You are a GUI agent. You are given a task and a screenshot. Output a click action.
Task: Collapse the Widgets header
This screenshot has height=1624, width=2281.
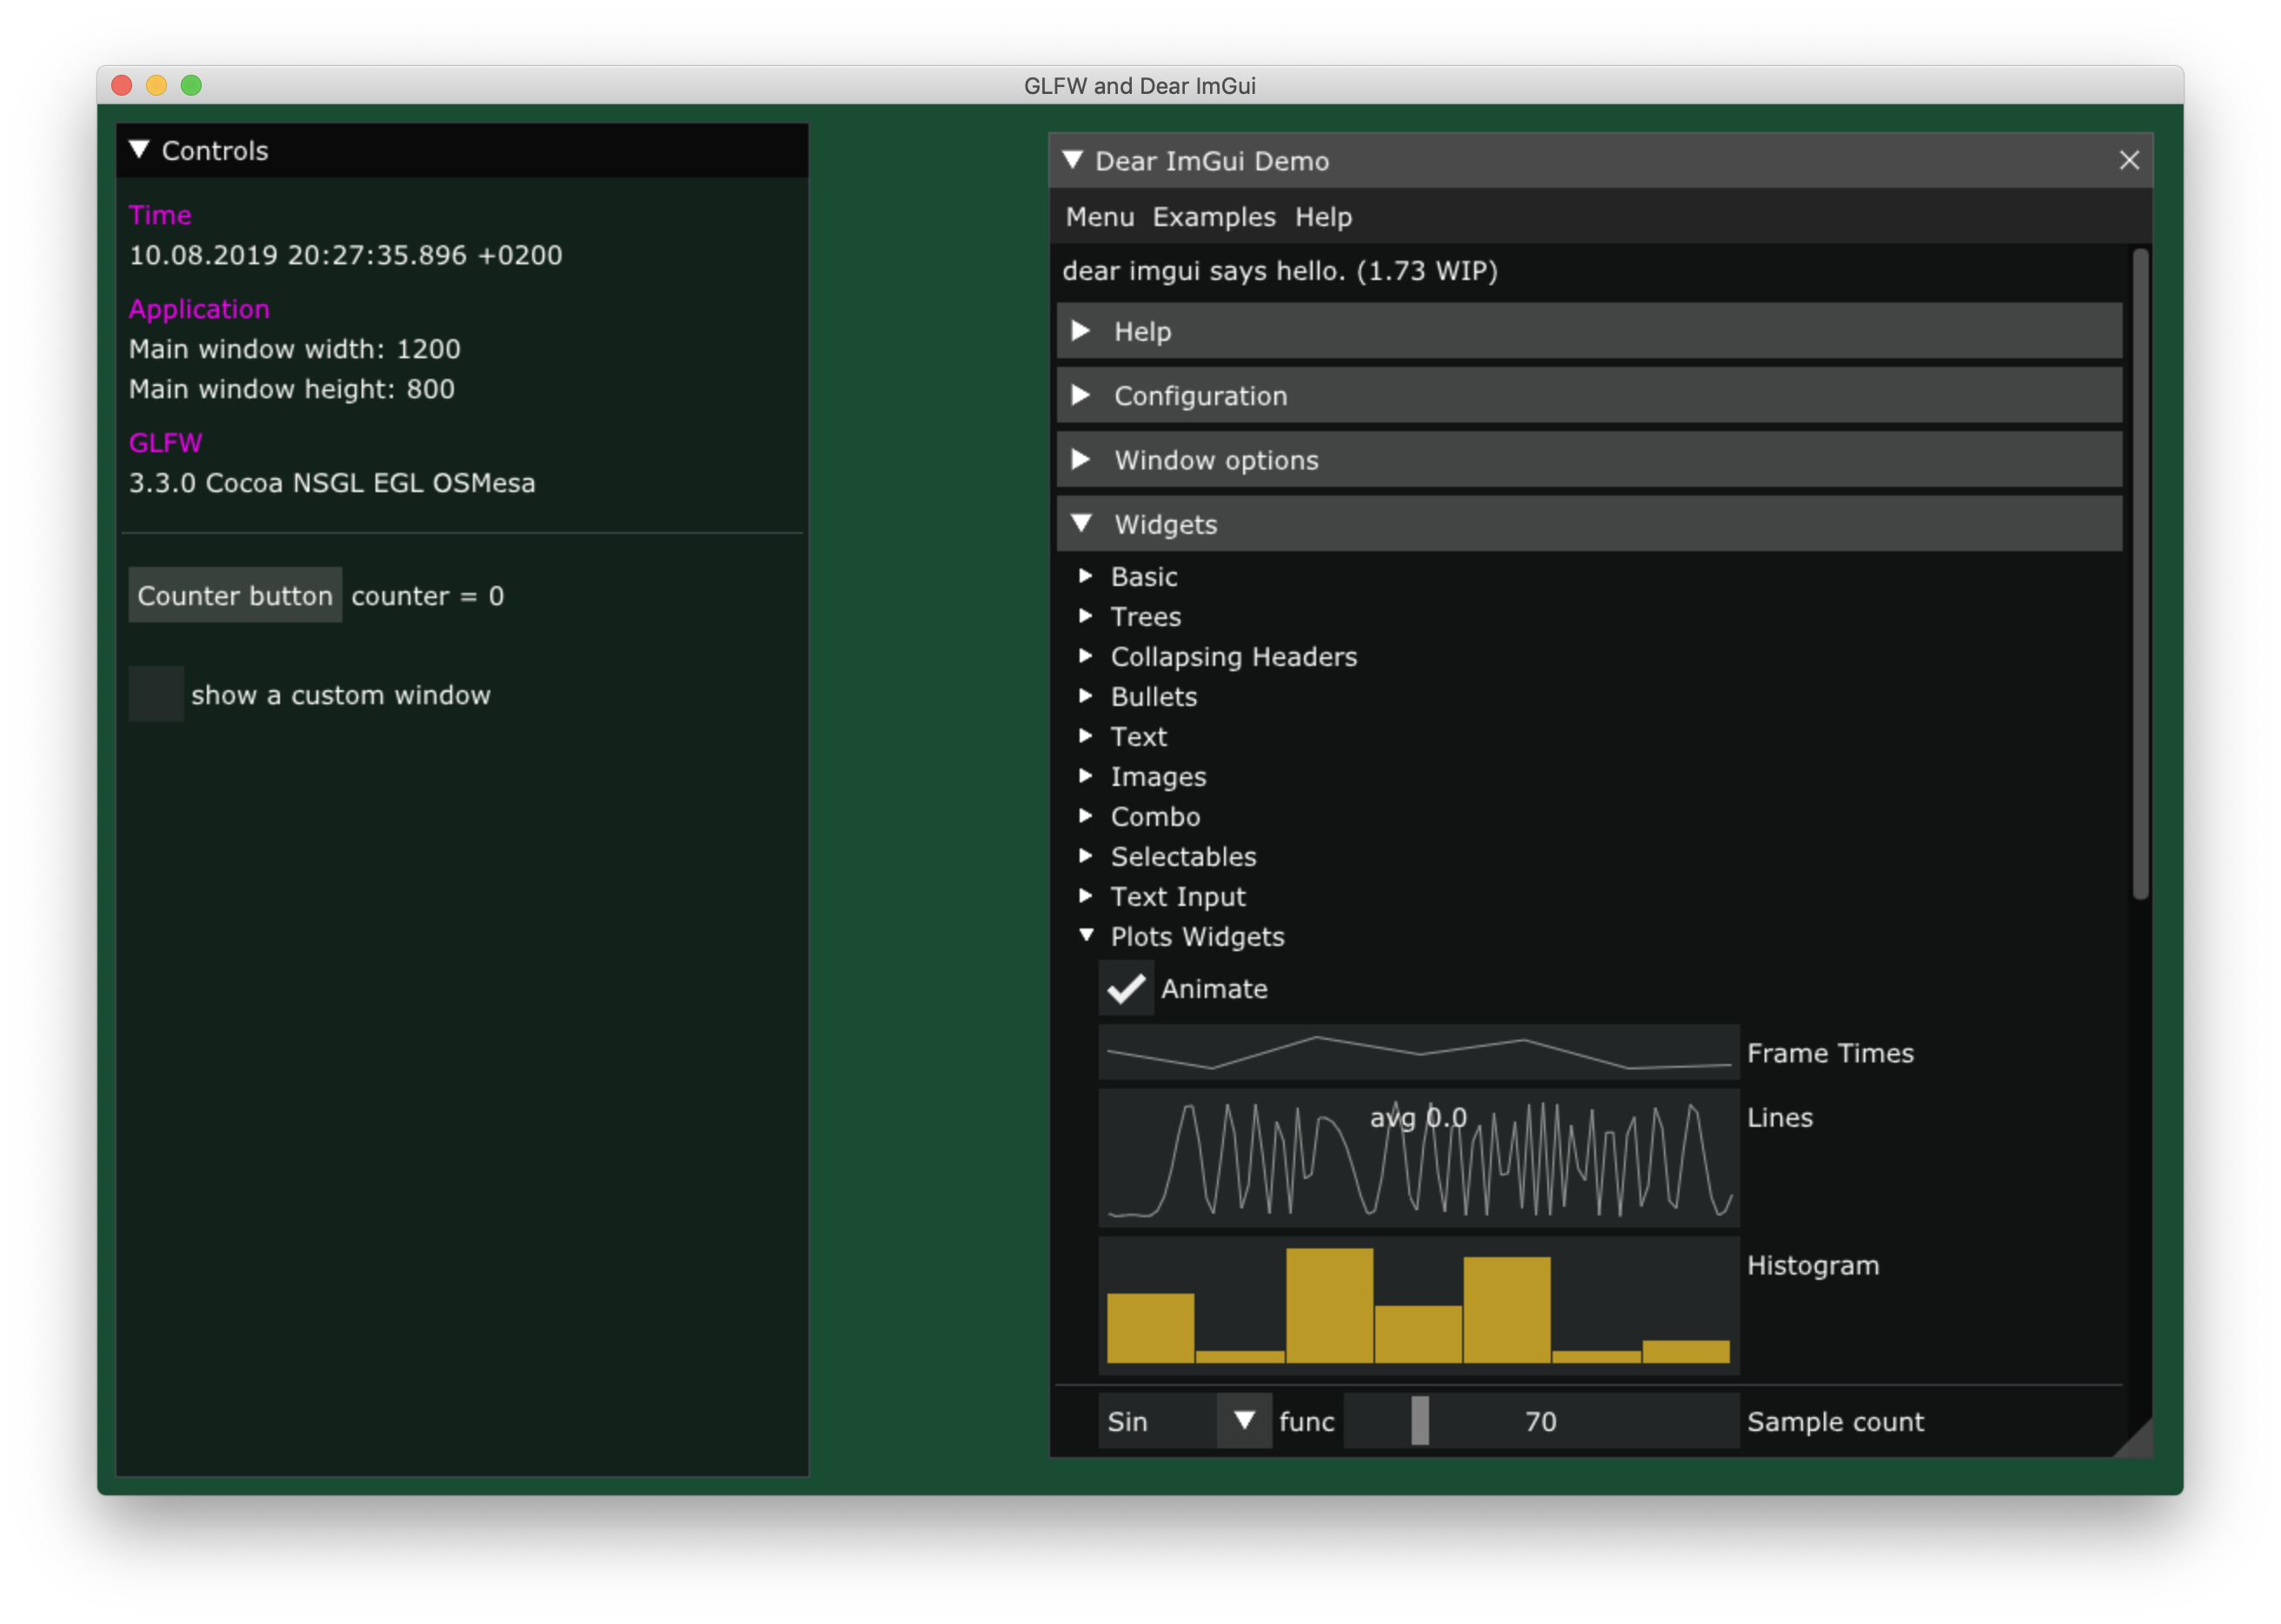[1588, 523]
